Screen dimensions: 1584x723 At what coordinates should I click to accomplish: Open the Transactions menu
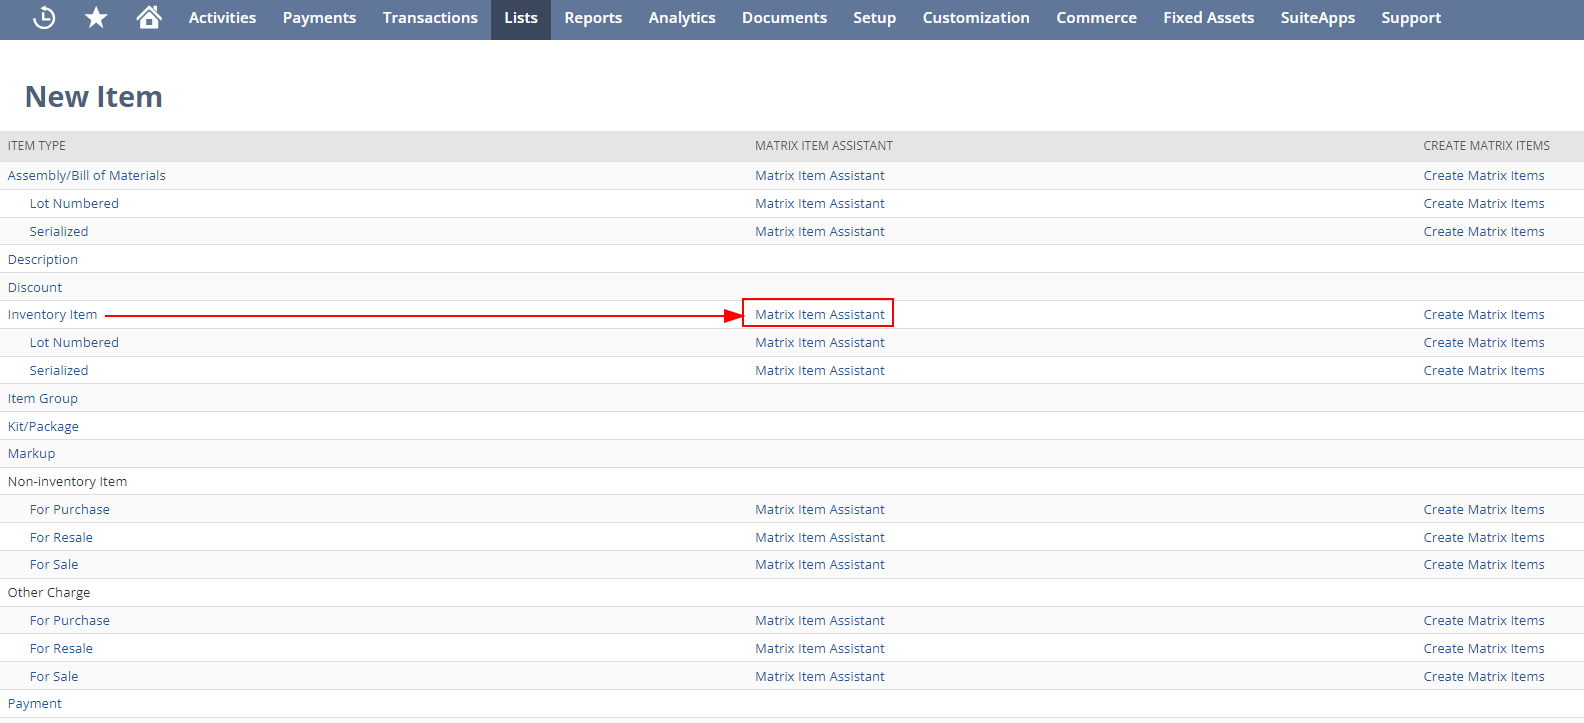click(x=430, y=18)
